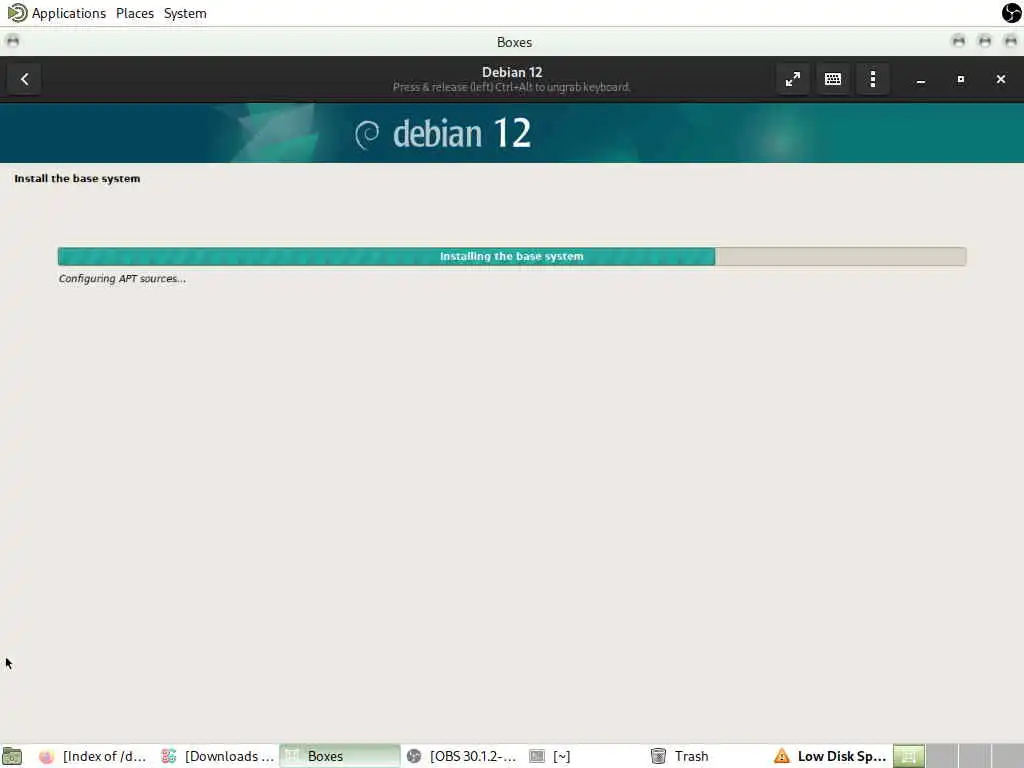Screen dimensions: 1024x768
Task: Open the System menu
Action: (x=185, y=13)
